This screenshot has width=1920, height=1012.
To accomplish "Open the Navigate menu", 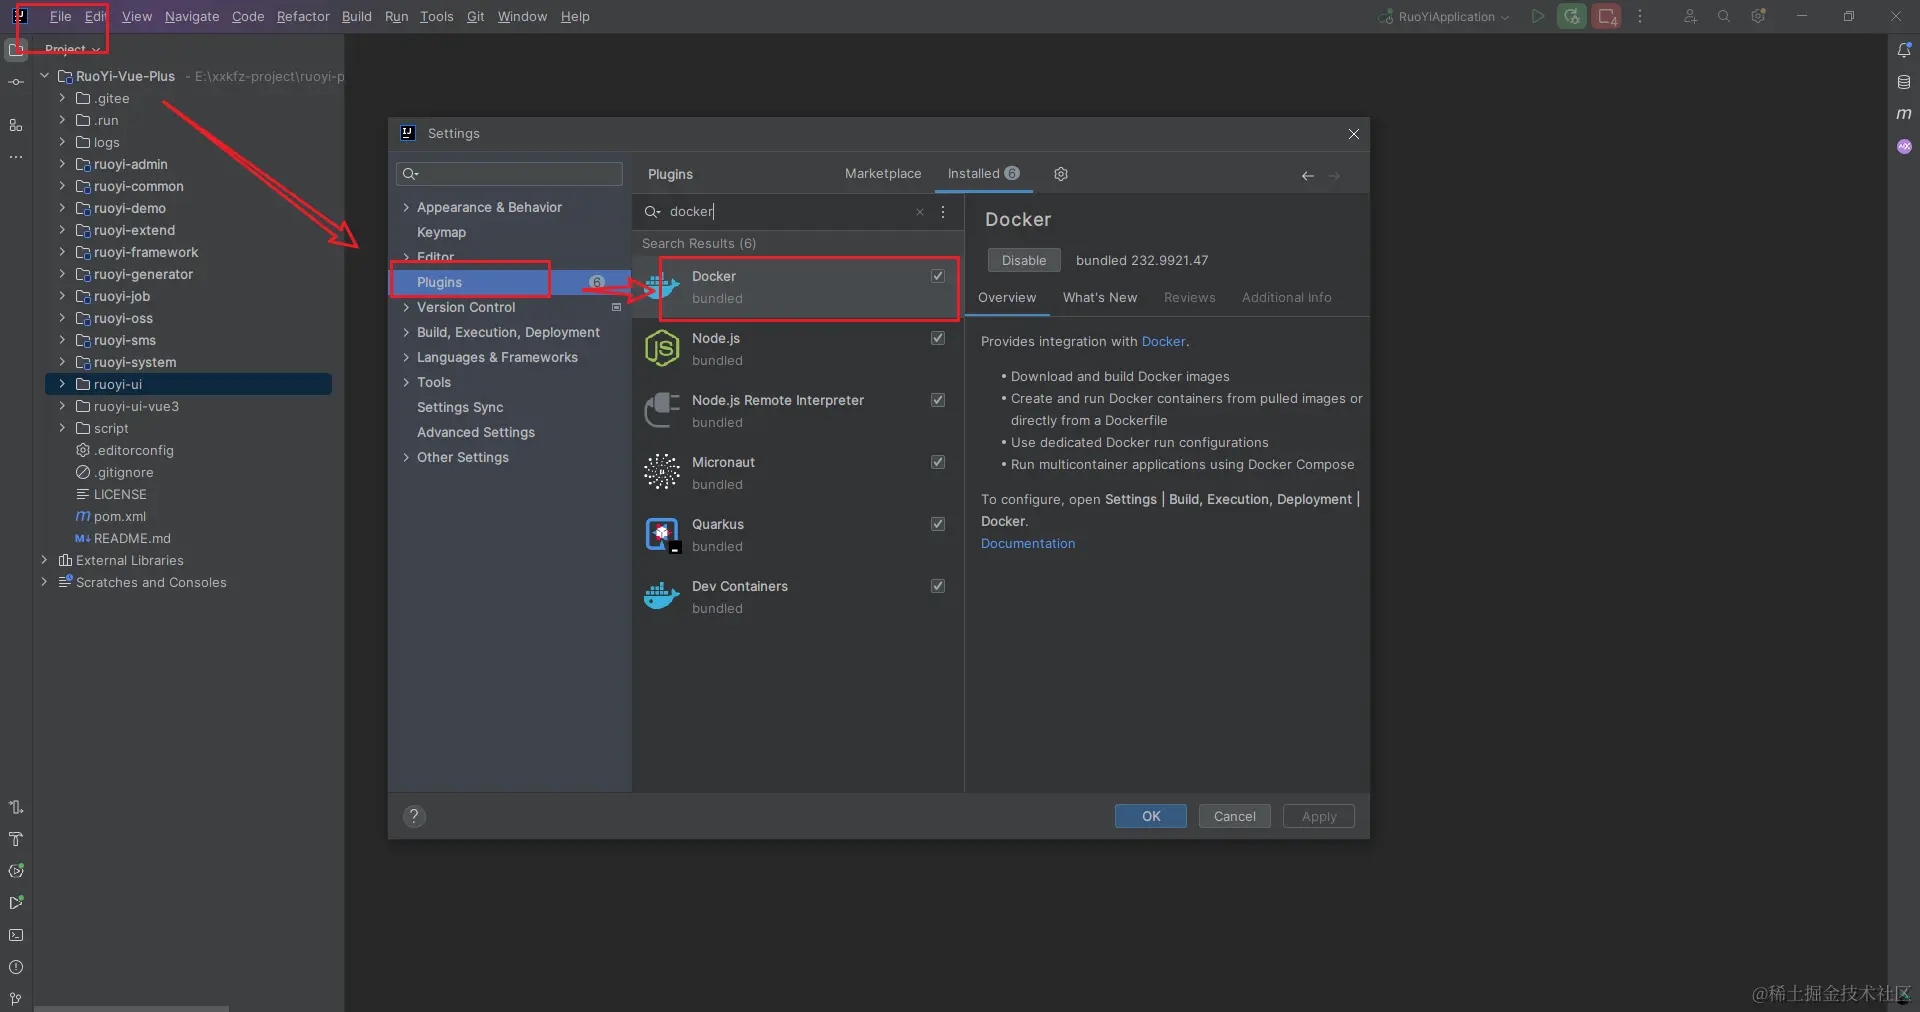I will [x=192, y=17].
